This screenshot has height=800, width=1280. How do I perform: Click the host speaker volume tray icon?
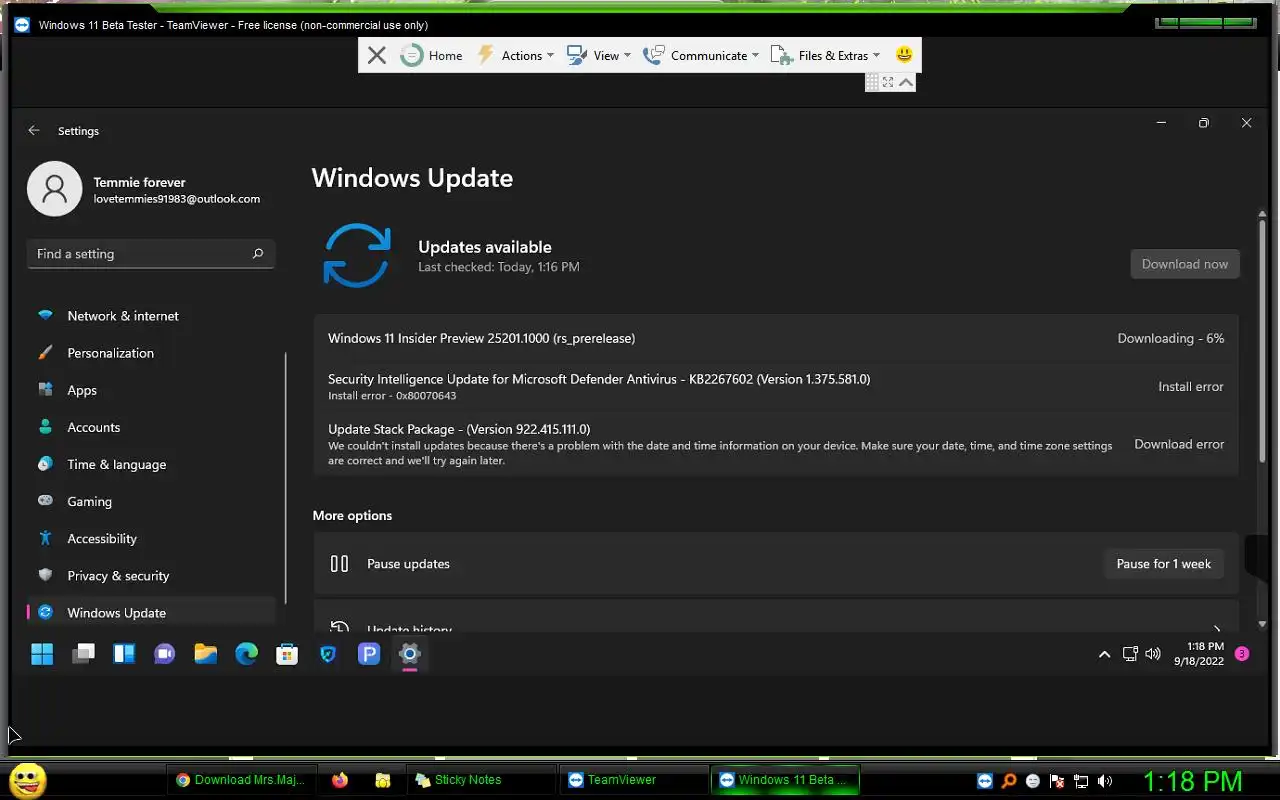(1105, 781)
